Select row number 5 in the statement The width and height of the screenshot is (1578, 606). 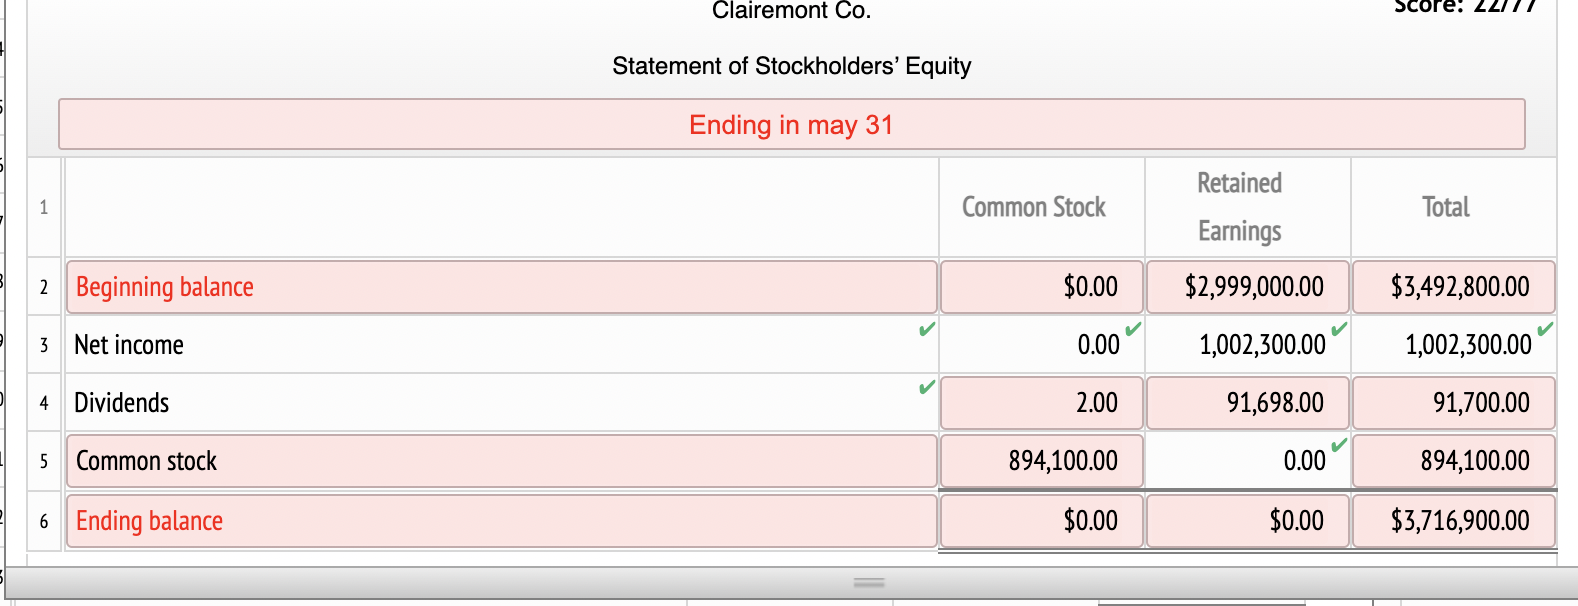click(43, 461)
